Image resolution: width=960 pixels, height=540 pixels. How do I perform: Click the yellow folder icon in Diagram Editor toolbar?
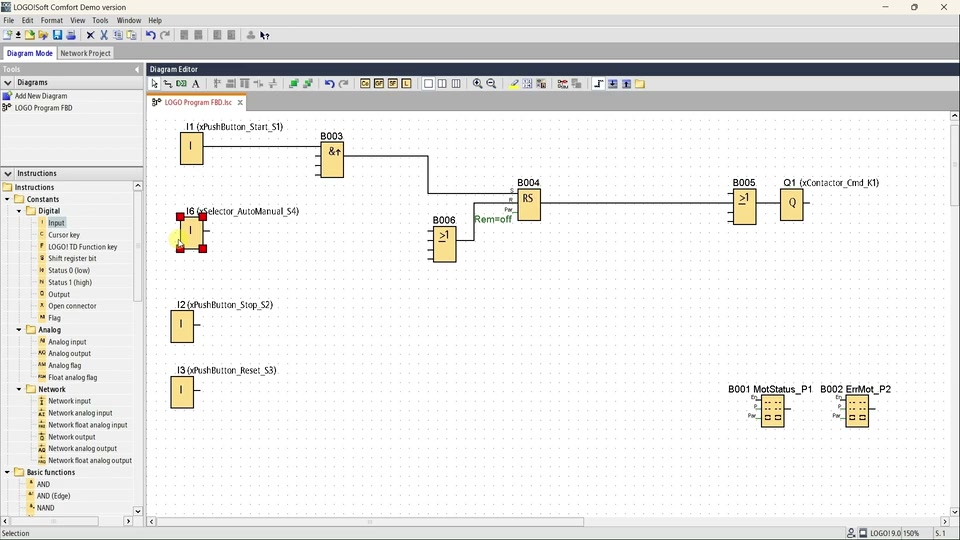coord(640,84)
